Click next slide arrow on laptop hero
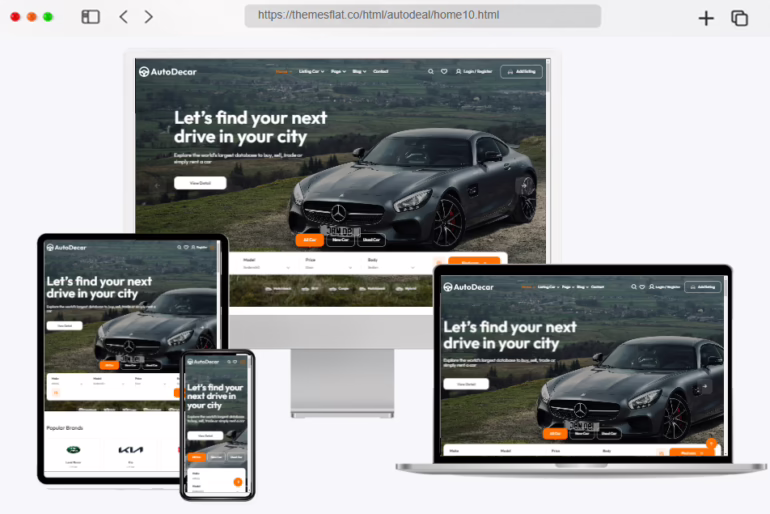This screenshot has width=770, height=514. tap(705, 386)
